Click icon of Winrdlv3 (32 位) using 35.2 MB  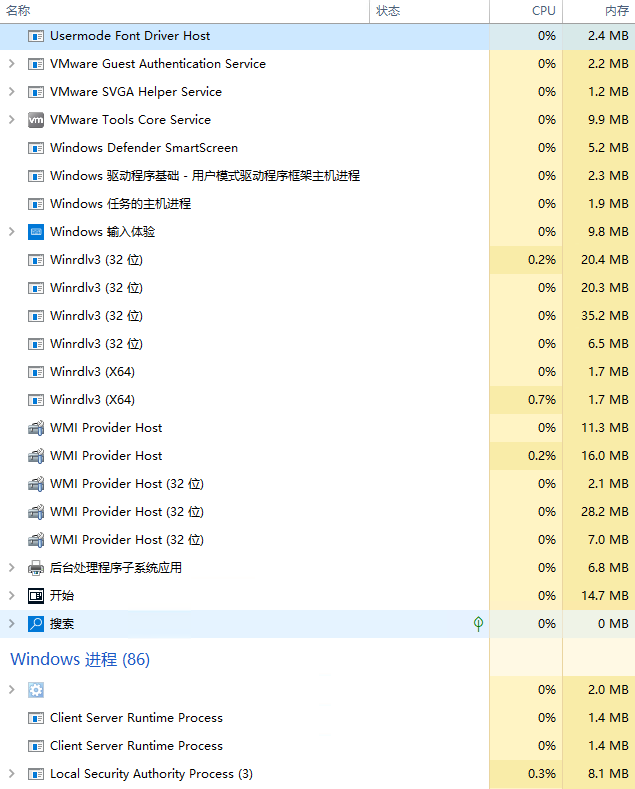click(36, 316)
